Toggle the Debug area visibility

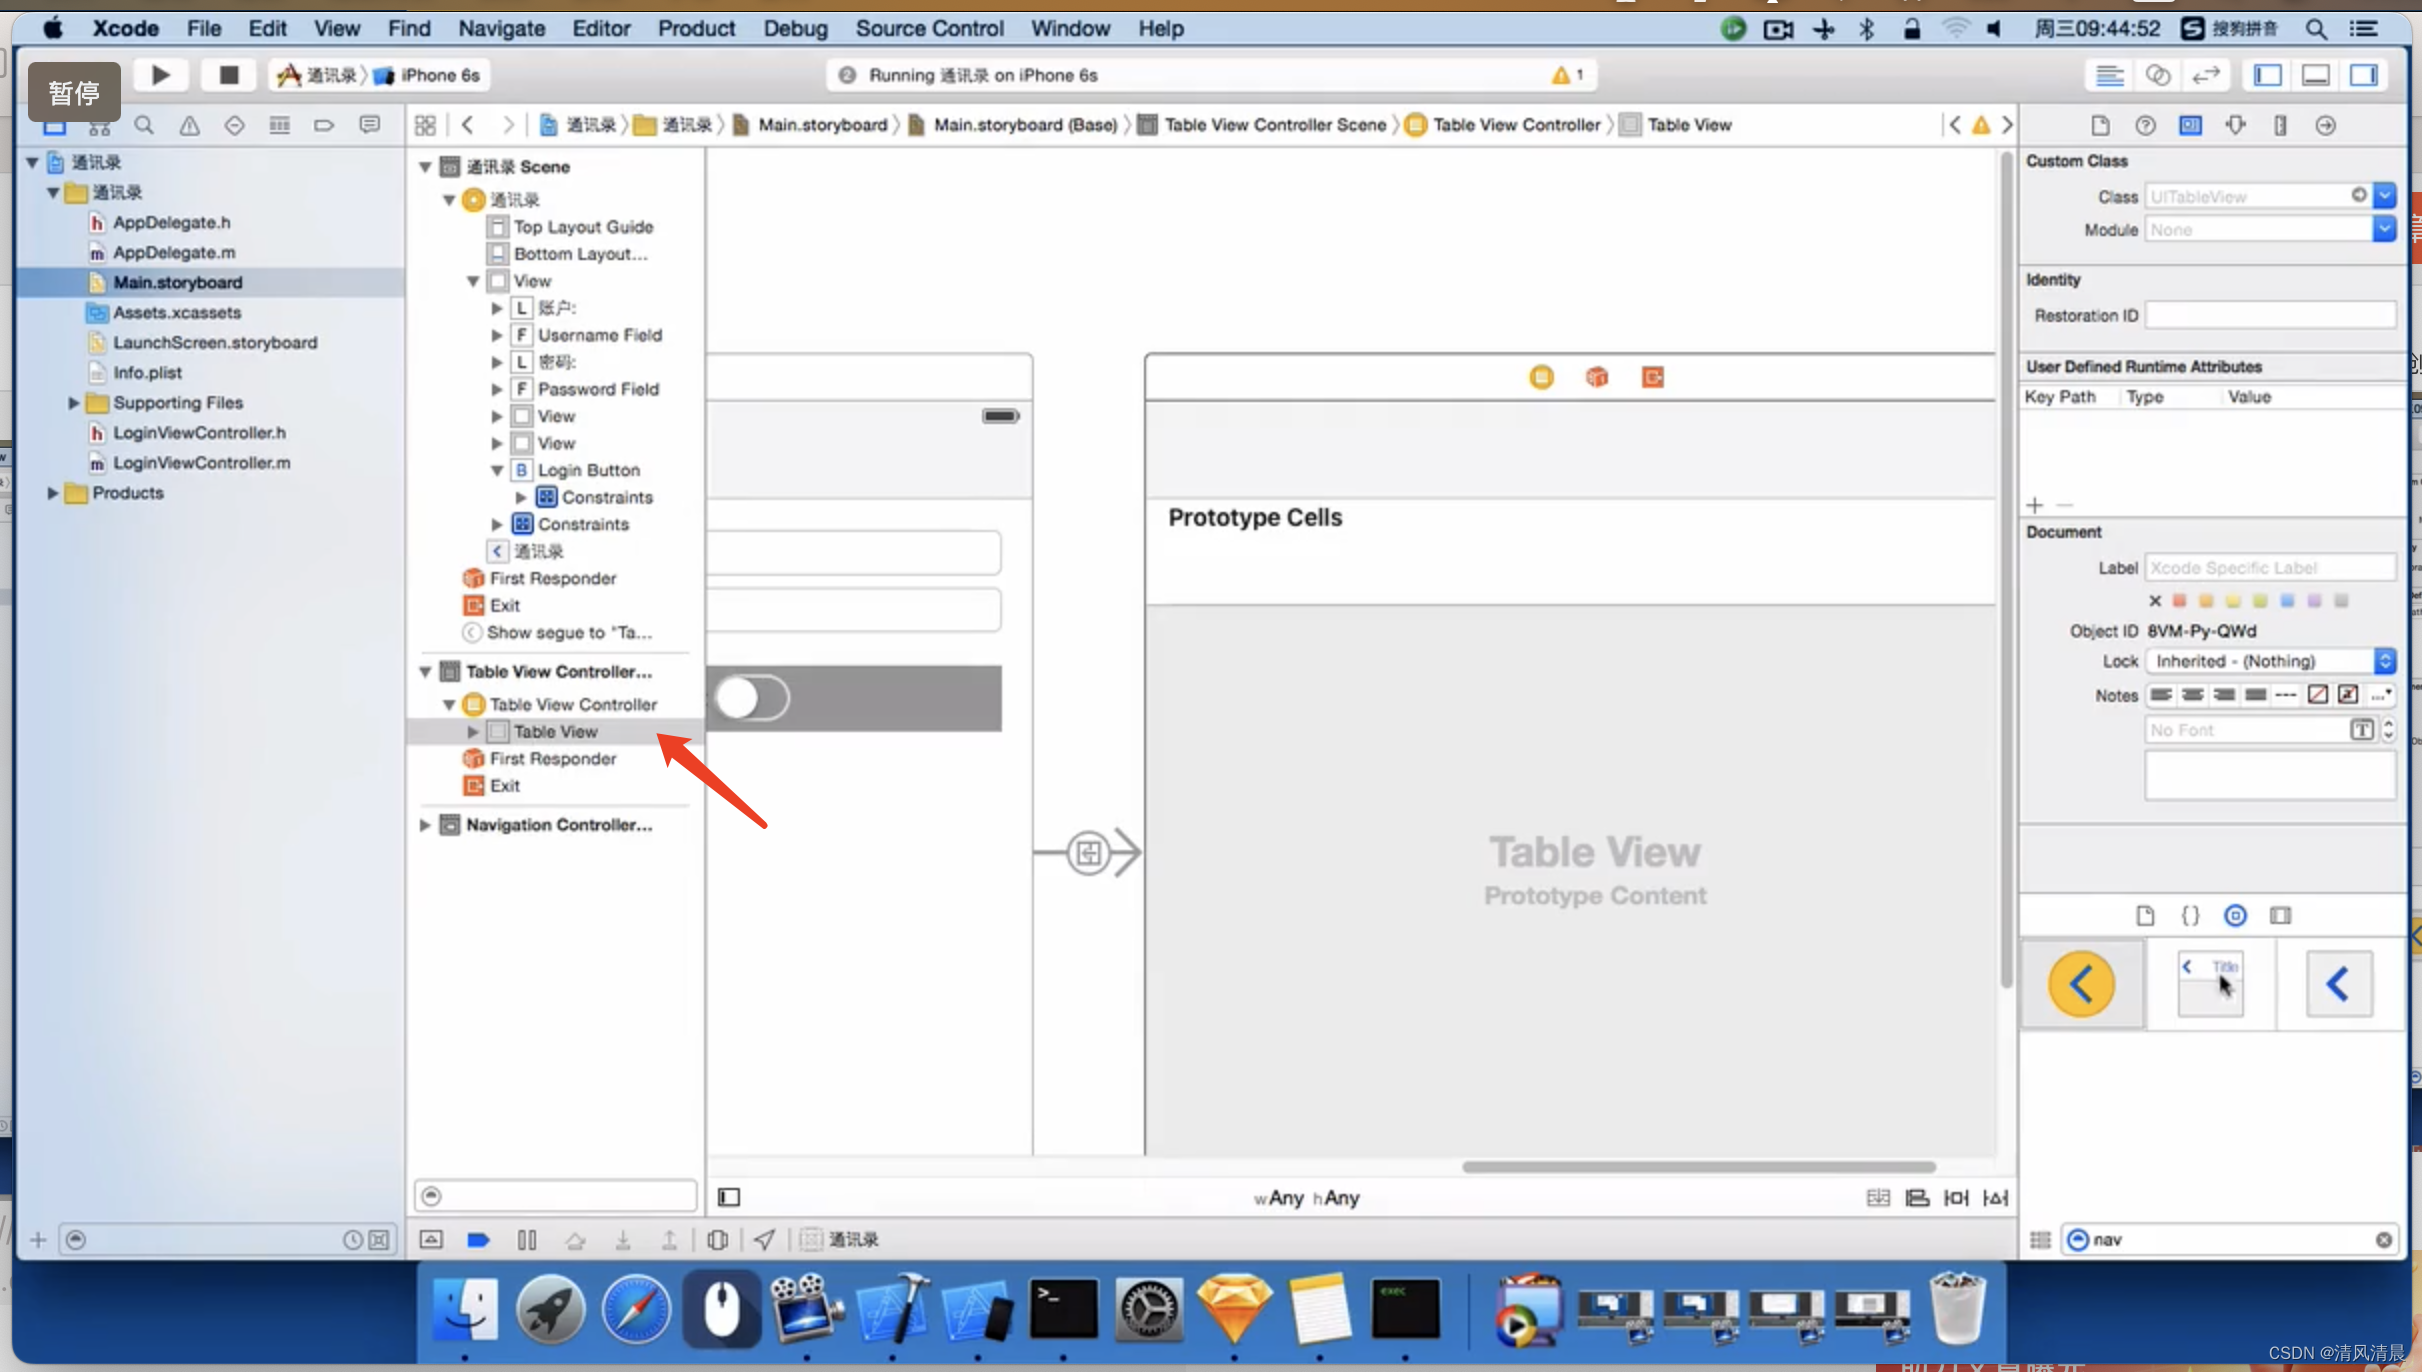(2315, 75)
